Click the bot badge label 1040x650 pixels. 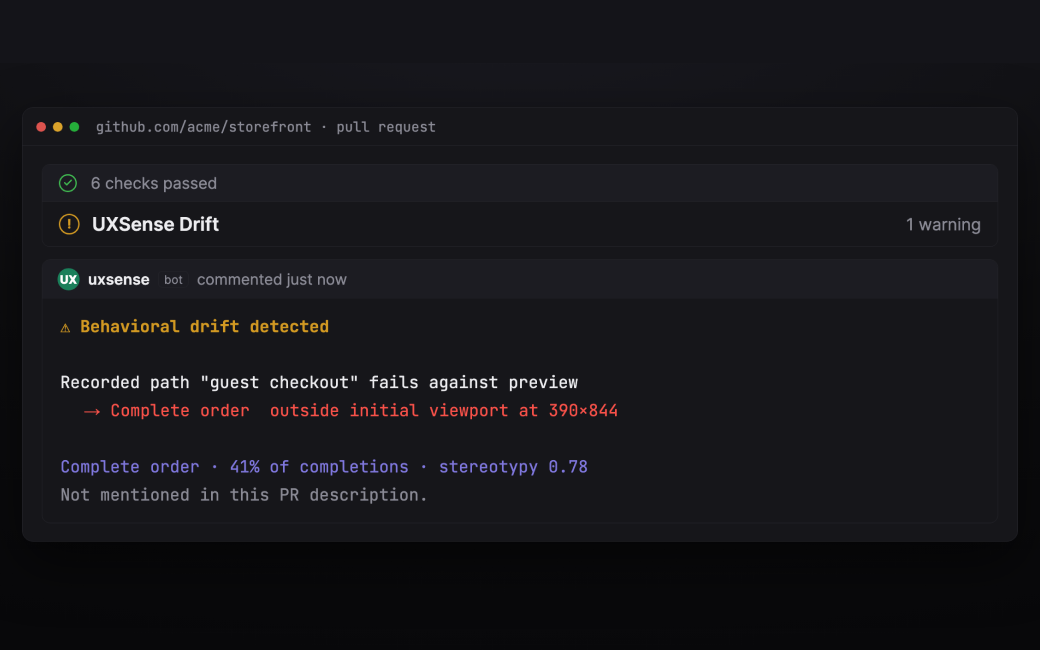[x=173, y=280]
